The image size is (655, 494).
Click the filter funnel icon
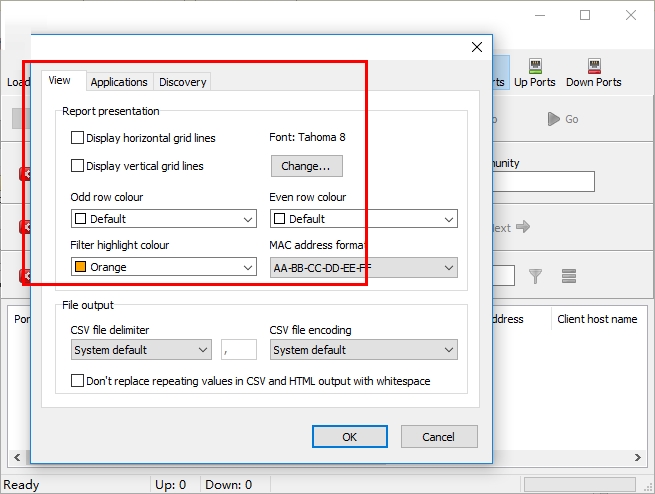click(535, 276)
